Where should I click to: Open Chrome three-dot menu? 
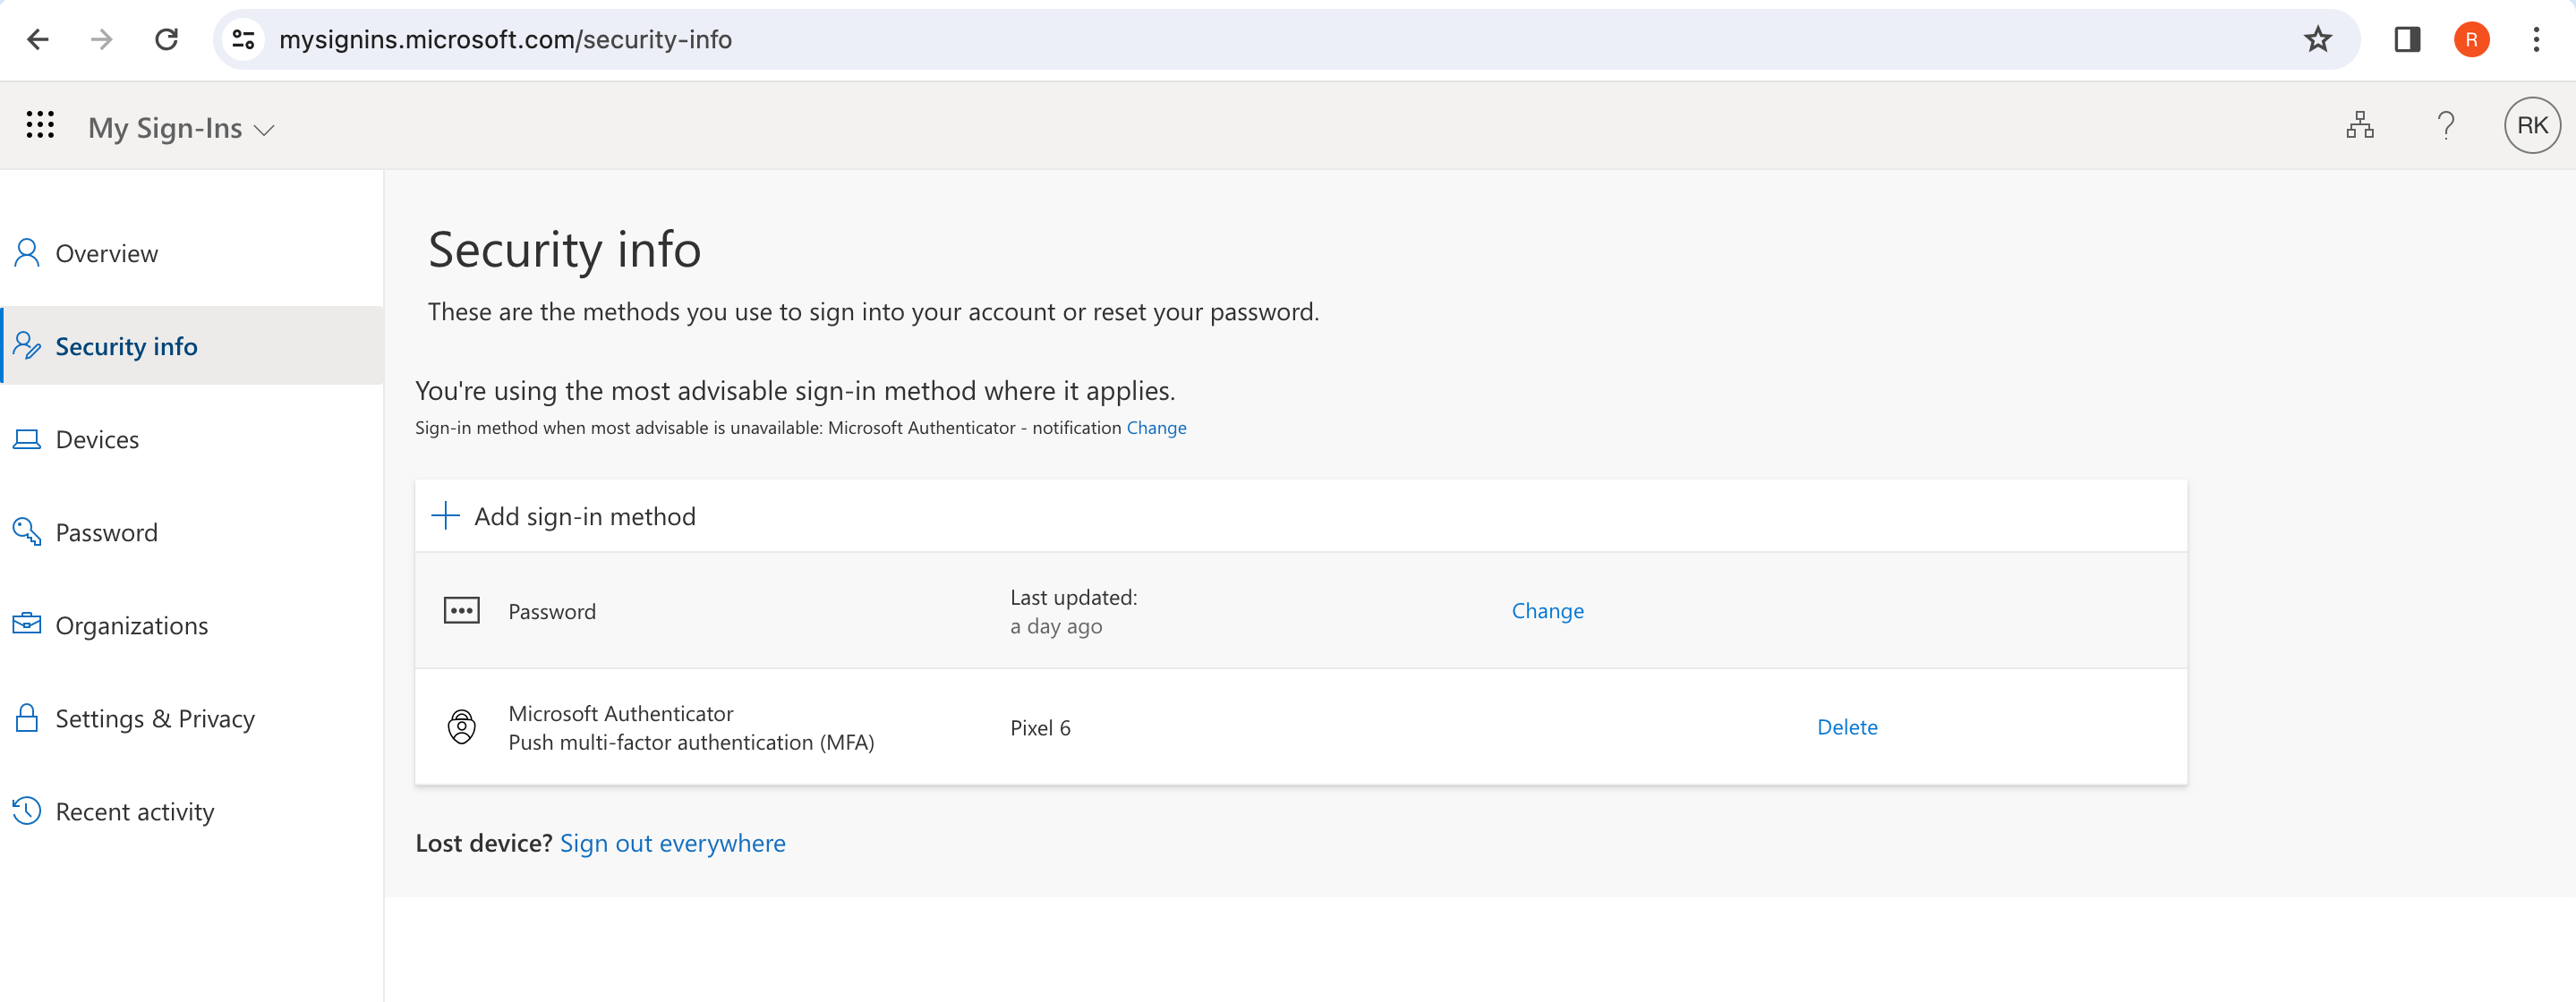[2535, 40]
